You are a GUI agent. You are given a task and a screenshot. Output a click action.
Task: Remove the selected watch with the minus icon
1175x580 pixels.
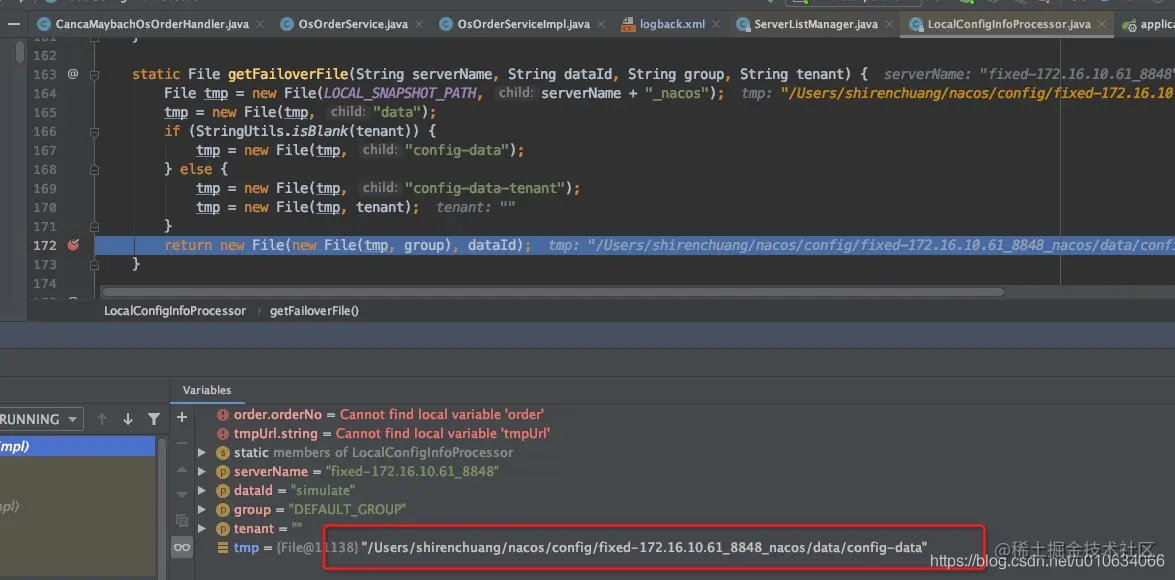click(x=181, y=443)
